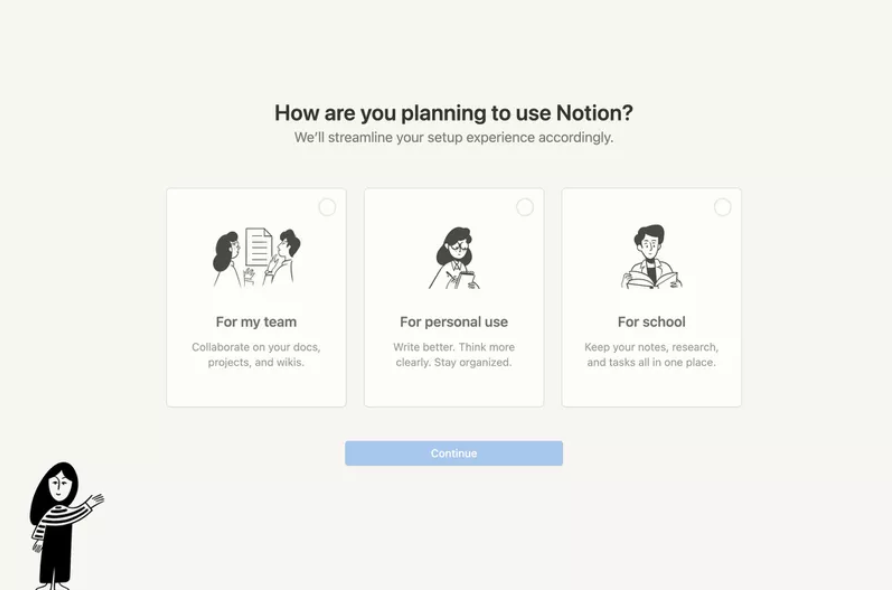Click the 'Keep your notes, research' description
This screenshot has height=592, width=892.
click(x=651, y=355)
